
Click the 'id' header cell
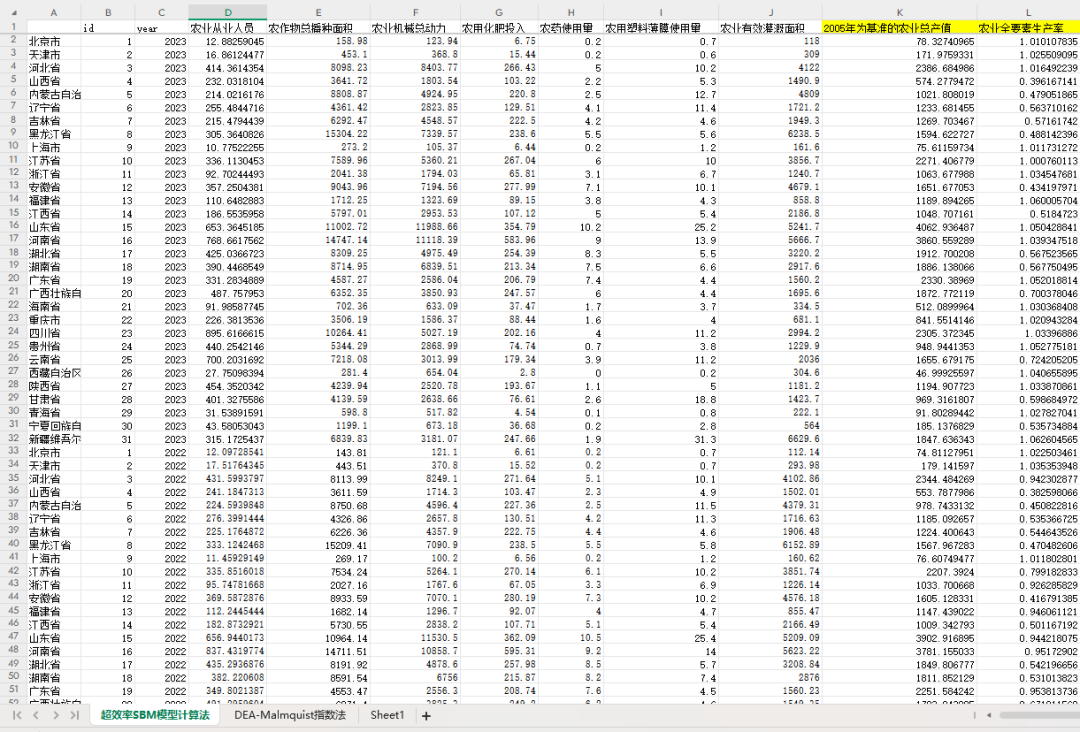pos(108,28)
